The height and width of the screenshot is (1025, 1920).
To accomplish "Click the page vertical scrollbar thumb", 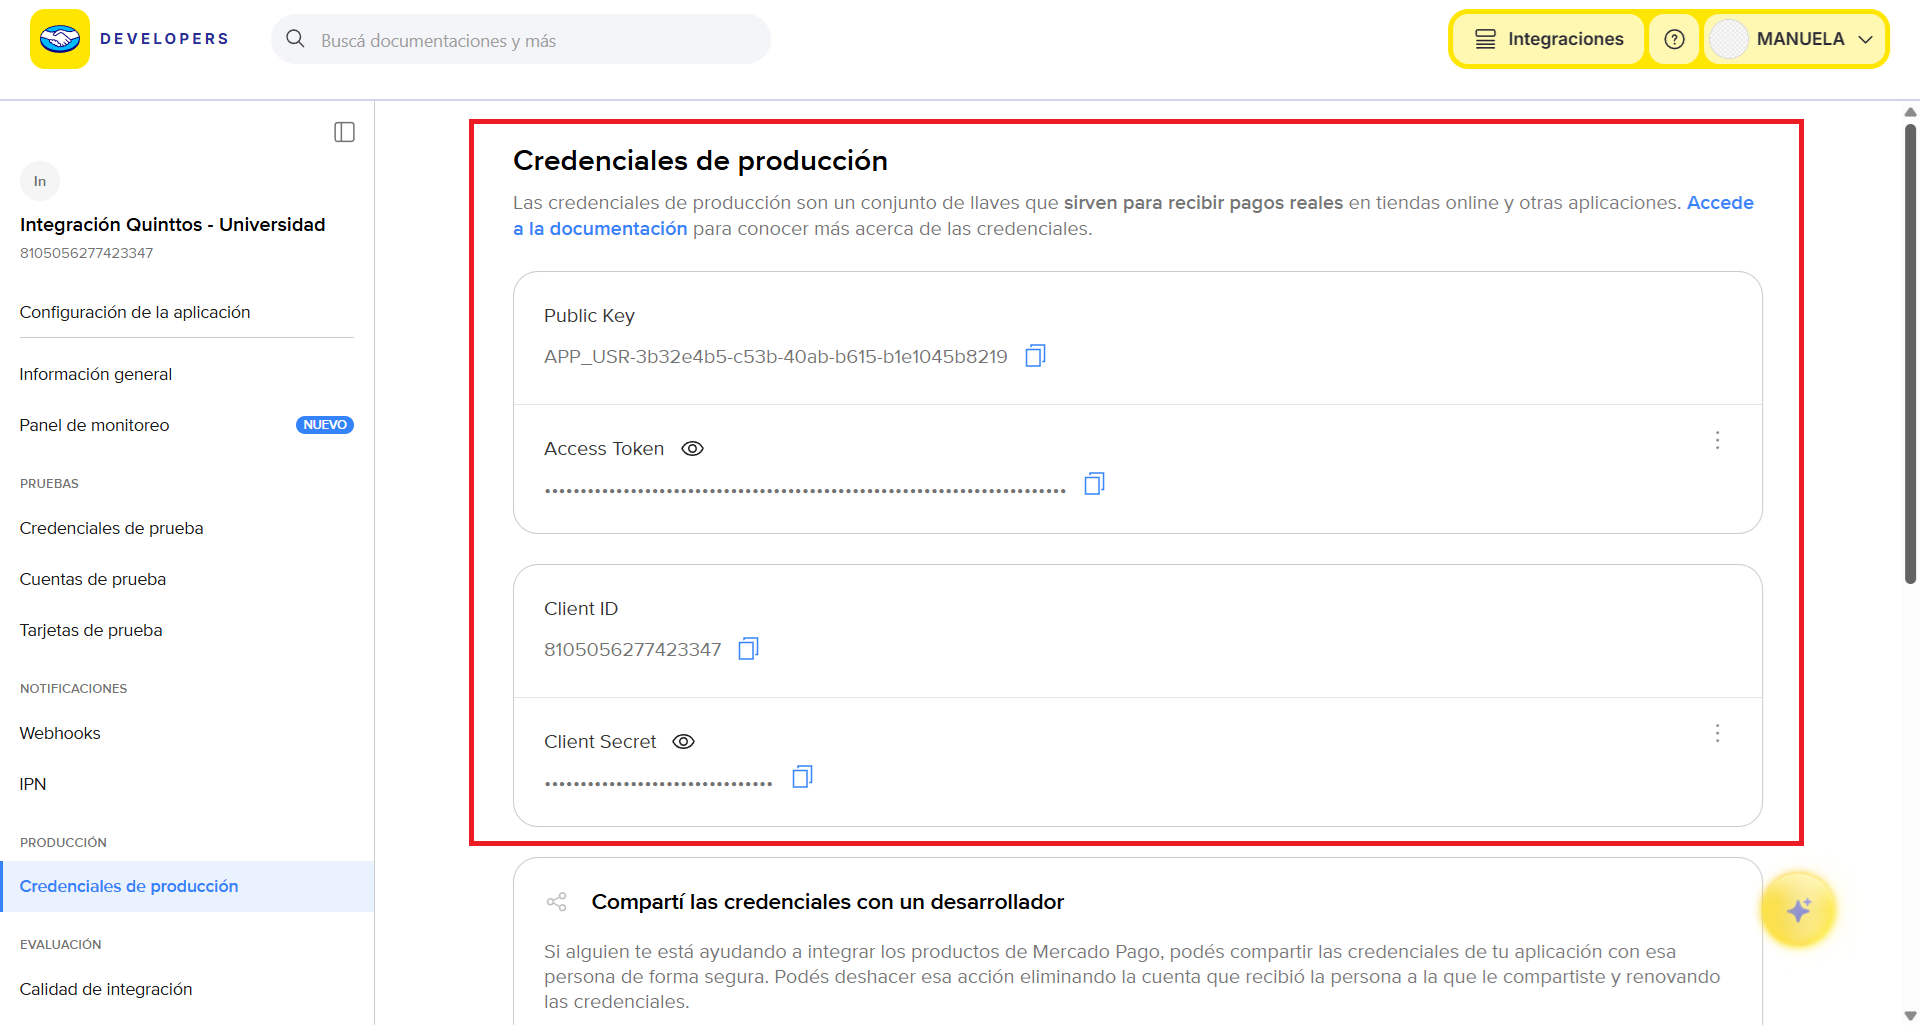I will 1910,352.
